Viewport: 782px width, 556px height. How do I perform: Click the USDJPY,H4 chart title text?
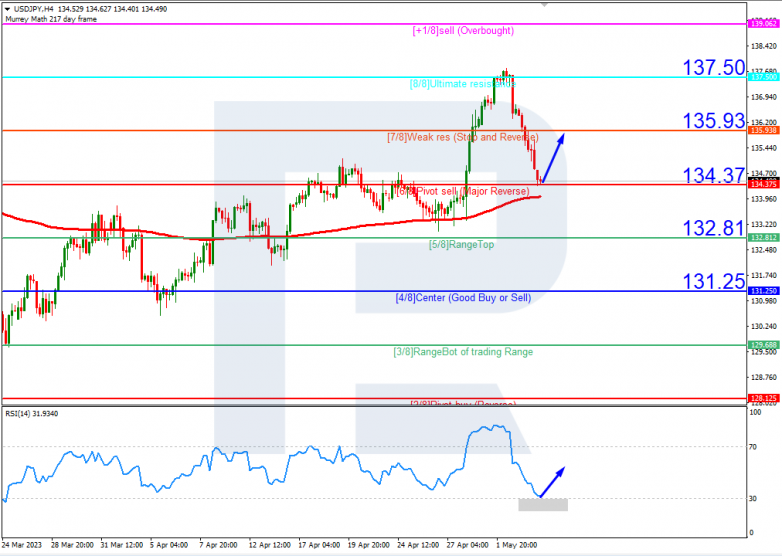click(x=33, y=9)
